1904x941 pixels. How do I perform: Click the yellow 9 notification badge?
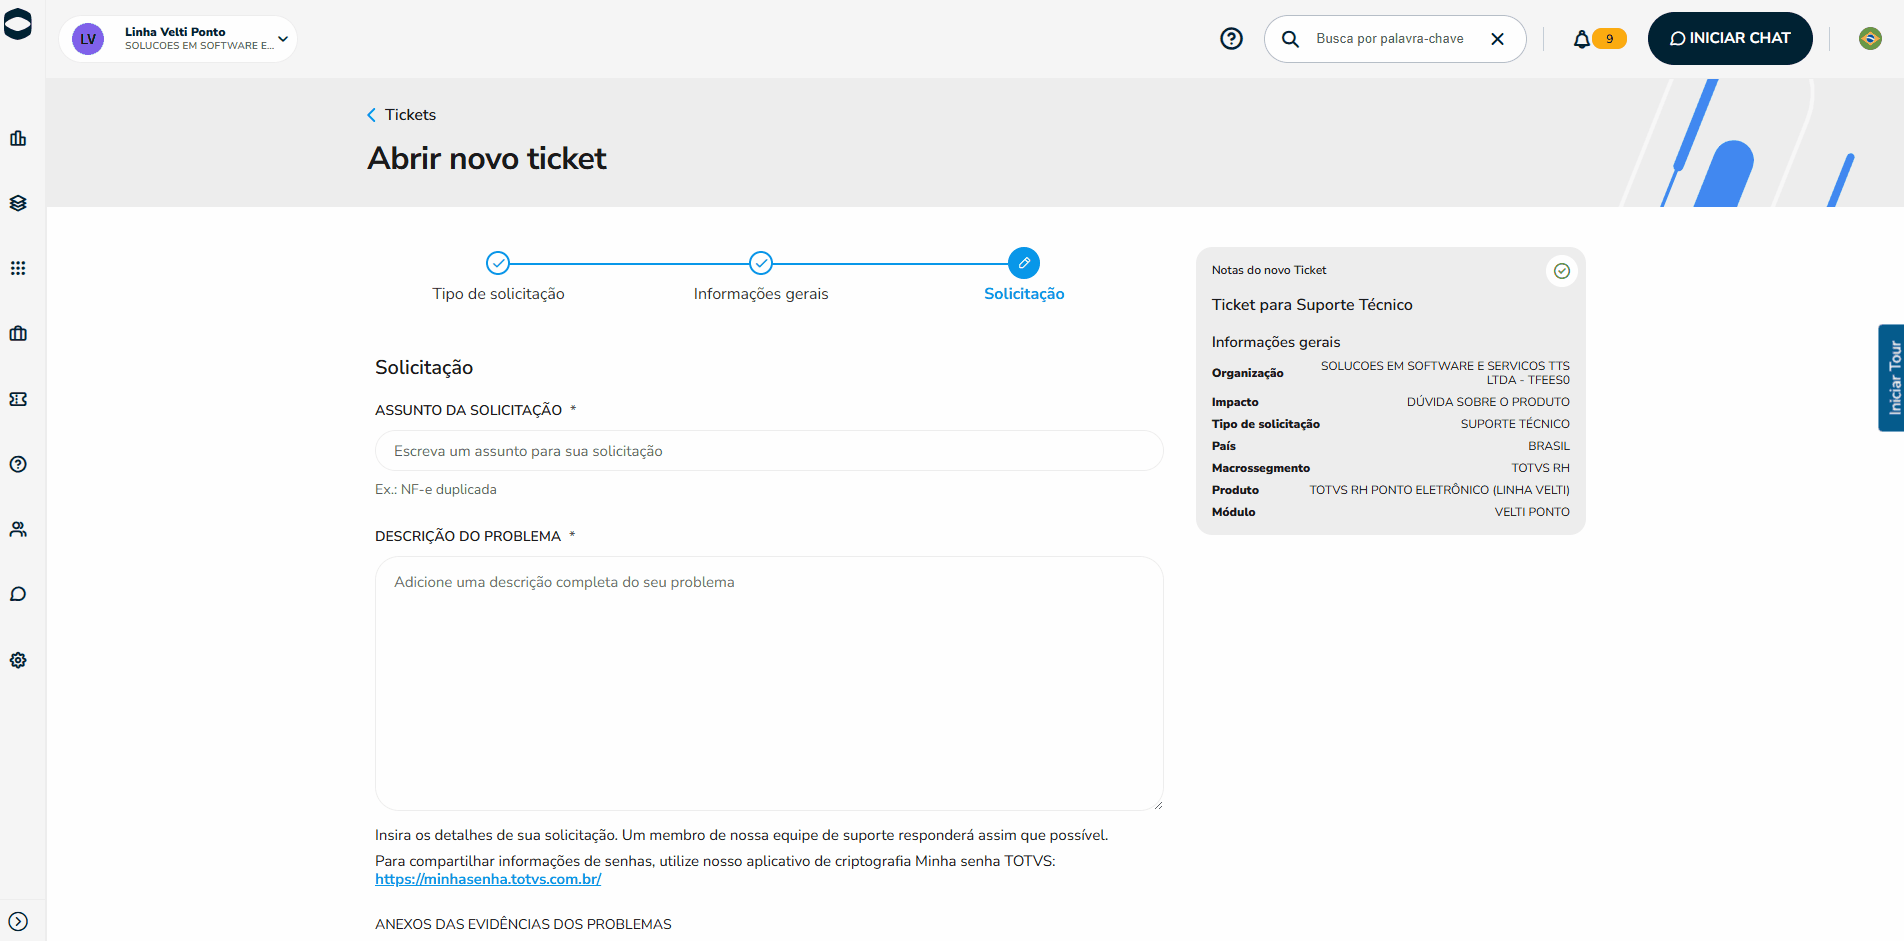pos(1610,39)
